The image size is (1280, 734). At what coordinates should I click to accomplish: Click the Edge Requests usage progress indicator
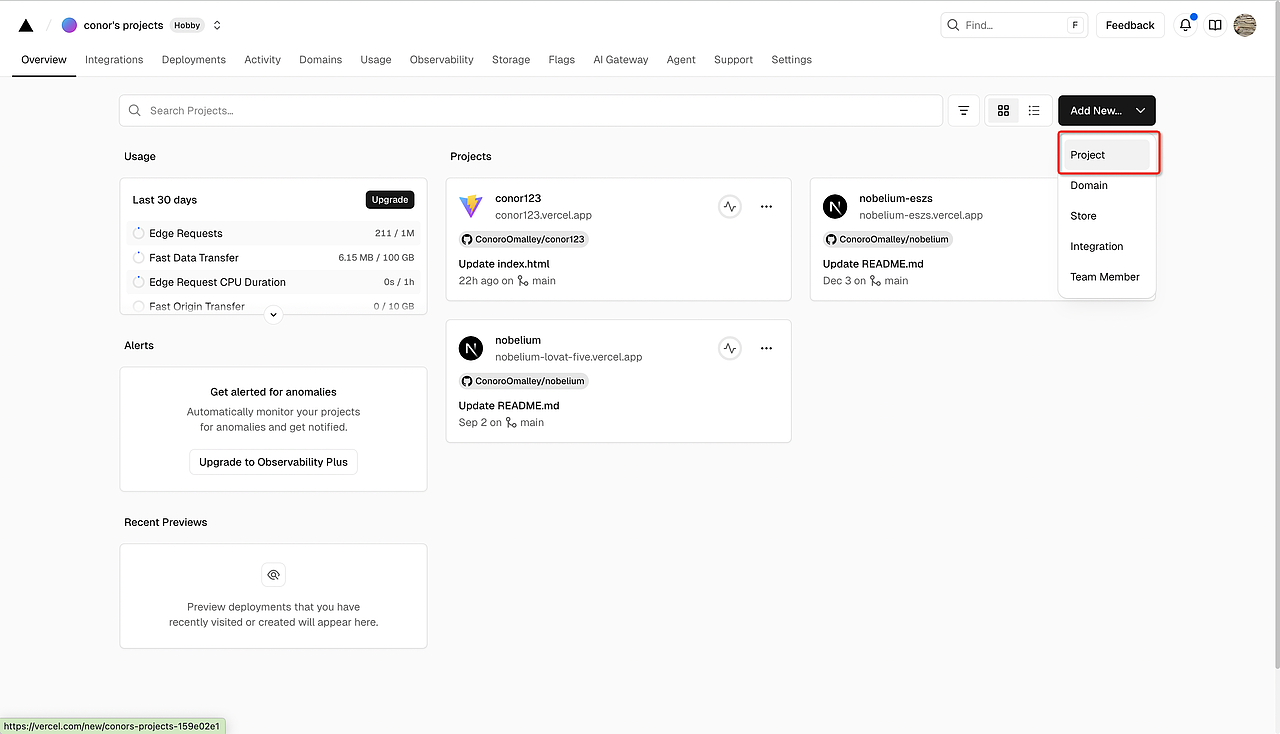click(x=137, y=233)
